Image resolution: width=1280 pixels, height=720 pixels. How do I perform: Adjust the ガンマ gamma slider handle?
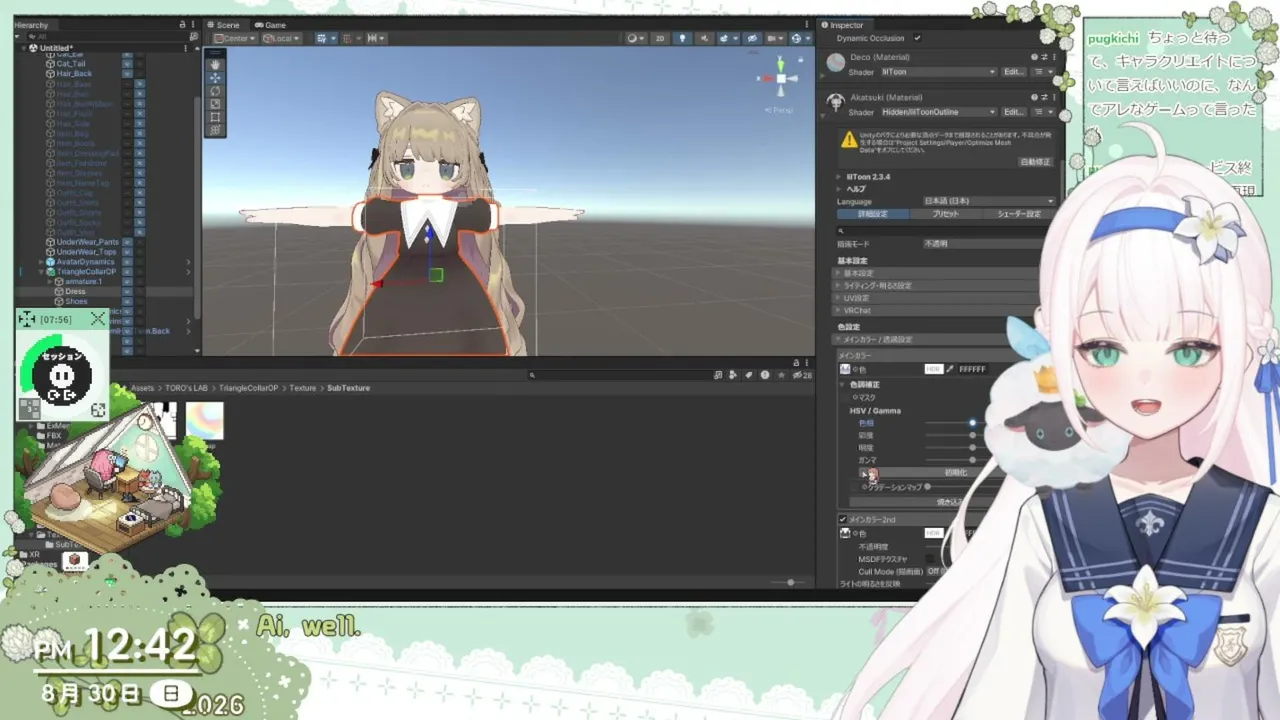point(972,460)
